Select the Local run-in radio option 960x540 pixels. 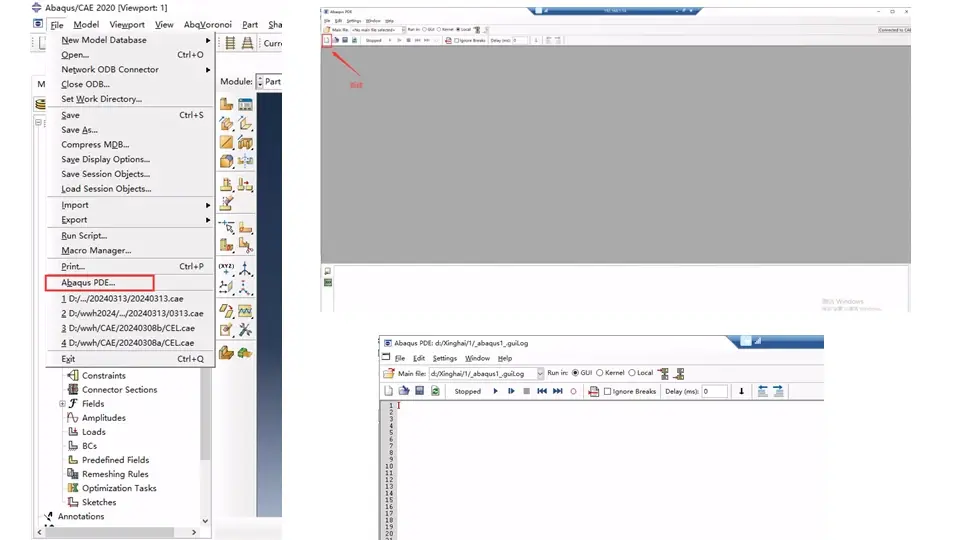tap(632, 373)
